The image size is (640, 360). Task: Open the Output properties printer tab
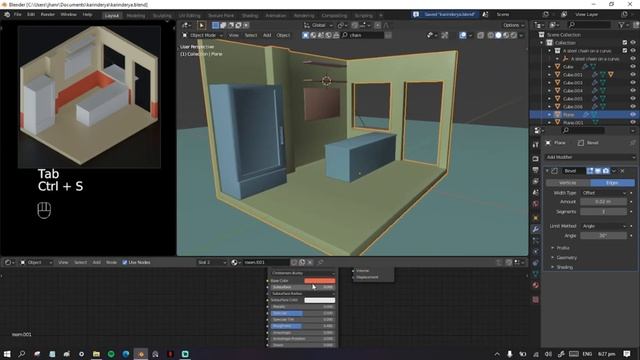(536, 170)
